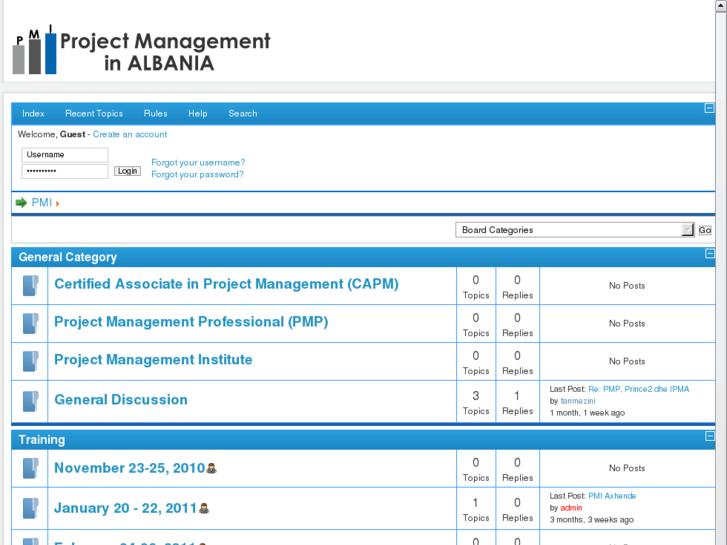Open last post PMI Axhende

(612, 496)
